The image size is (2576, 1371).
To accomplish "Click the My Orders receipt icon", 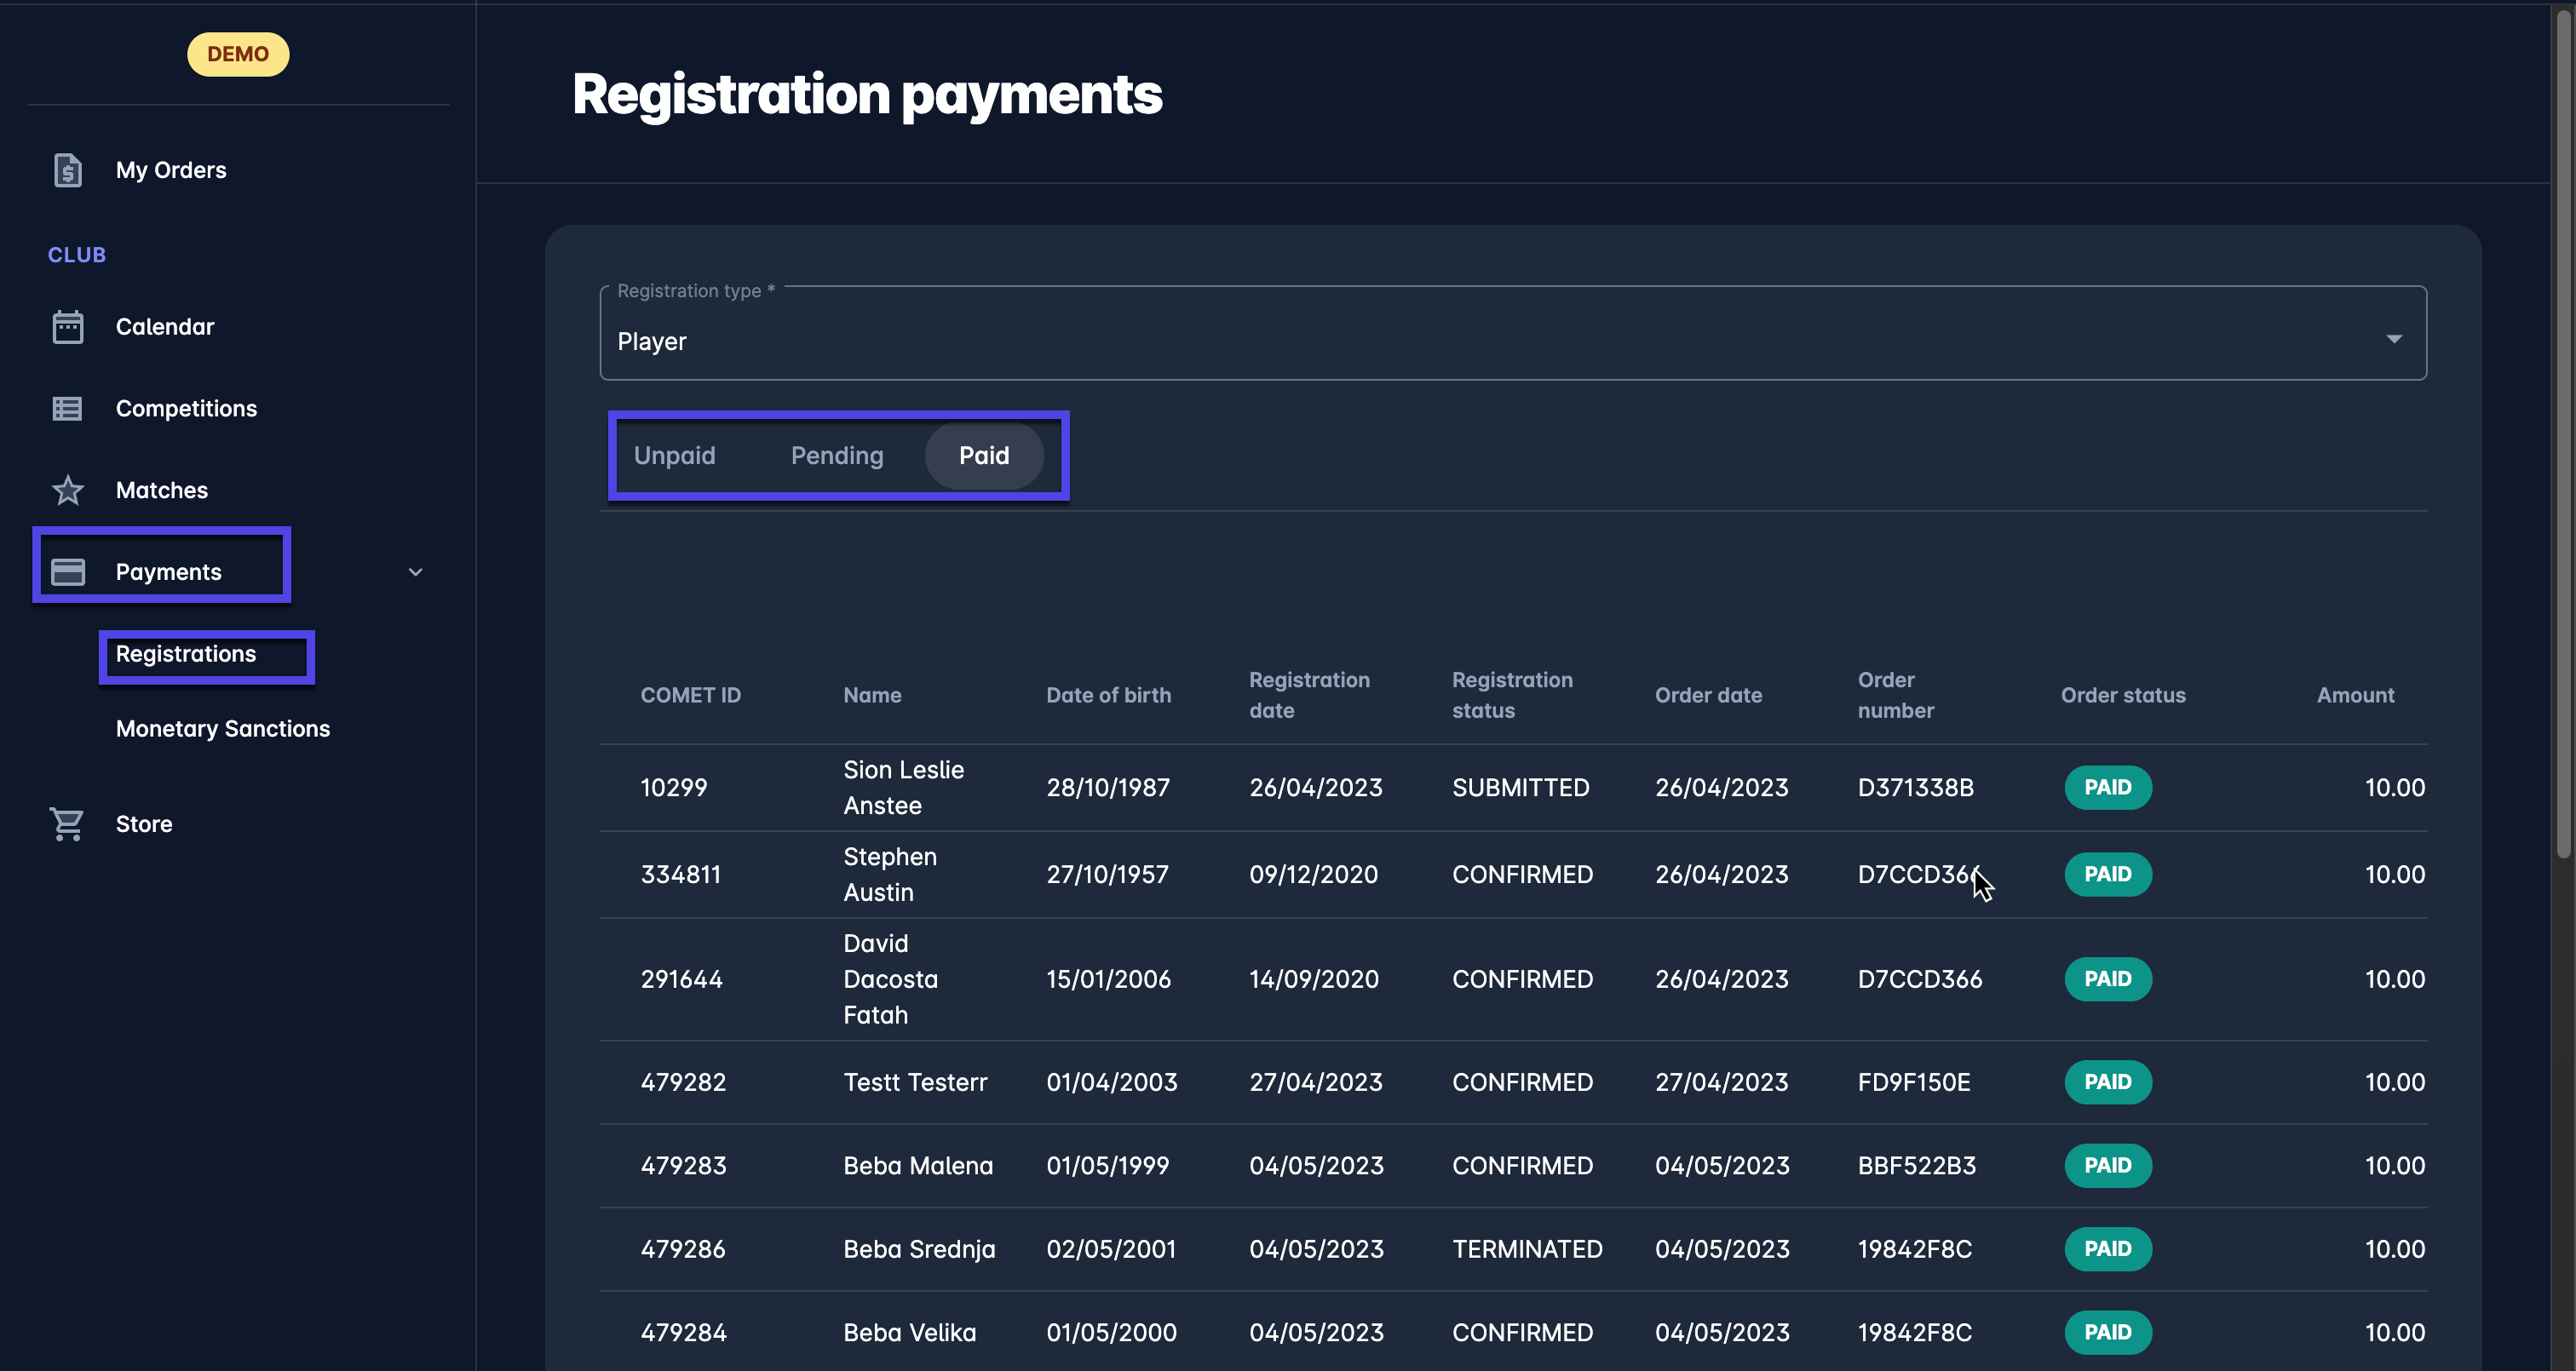I will (67, 170).
